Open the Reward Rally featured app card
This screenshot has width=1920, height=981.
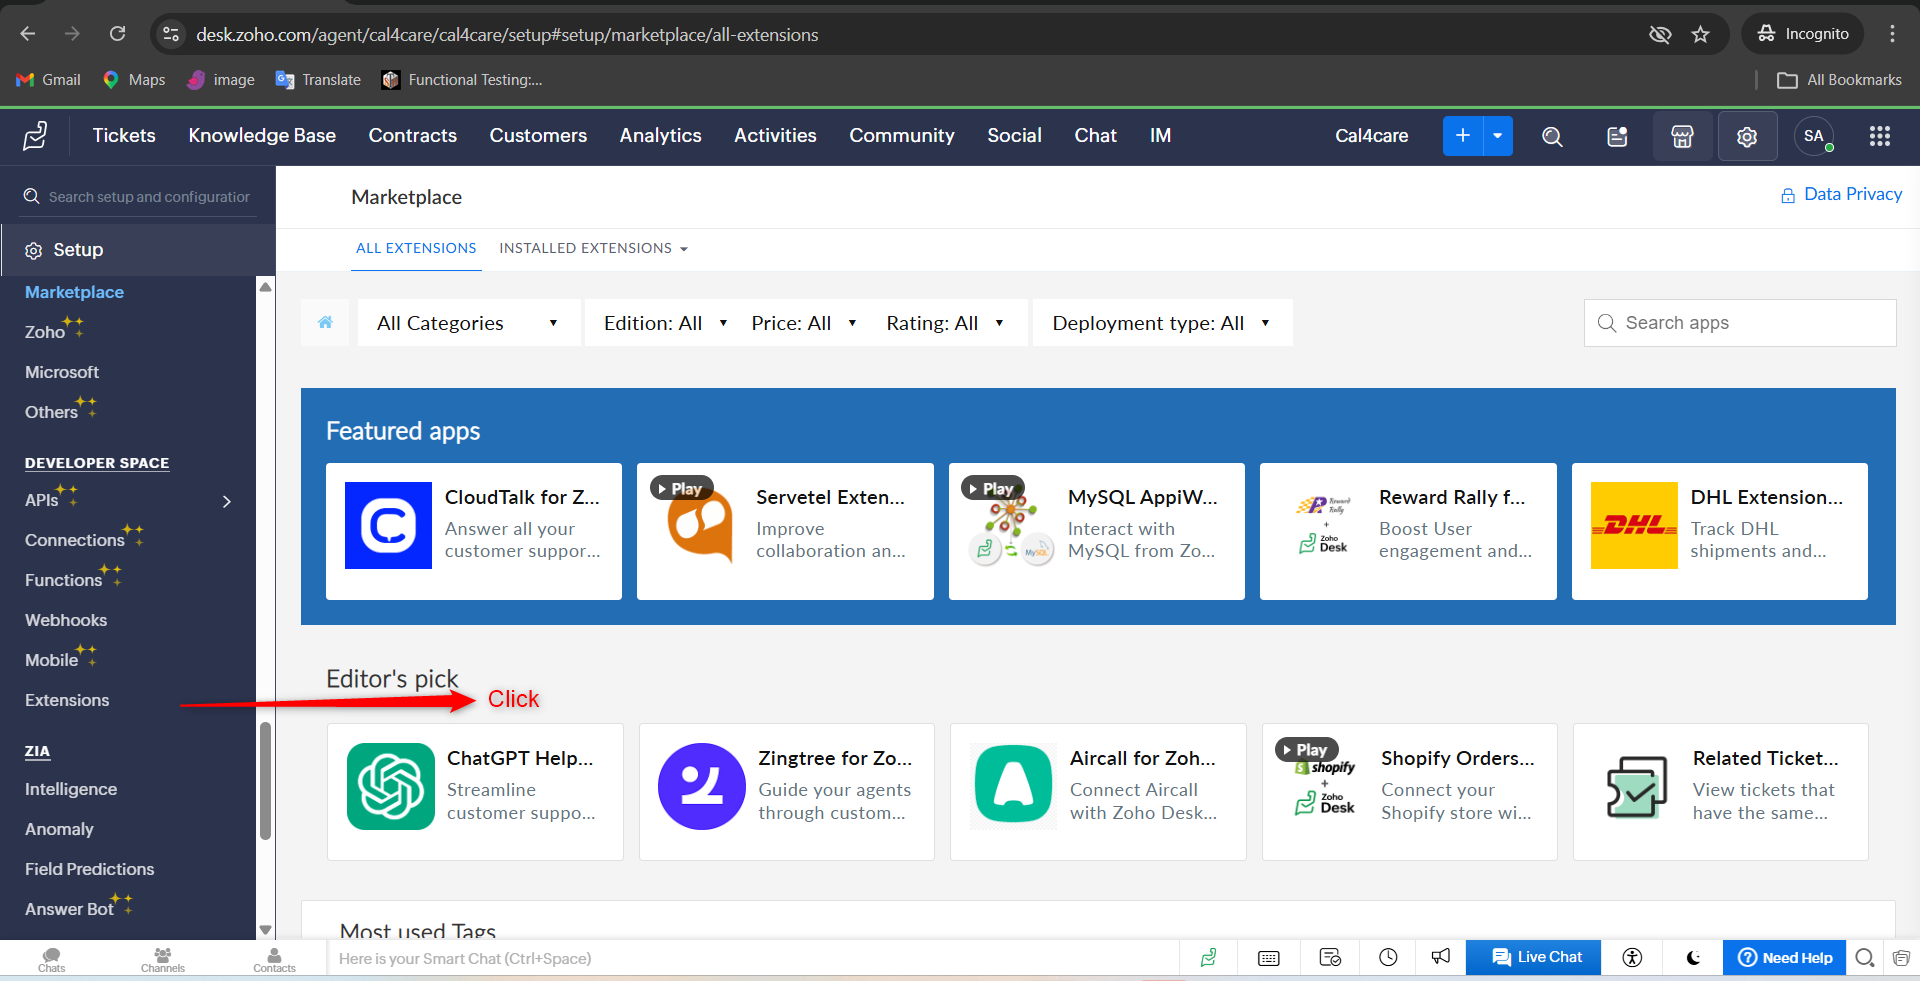pos(1408,531)
